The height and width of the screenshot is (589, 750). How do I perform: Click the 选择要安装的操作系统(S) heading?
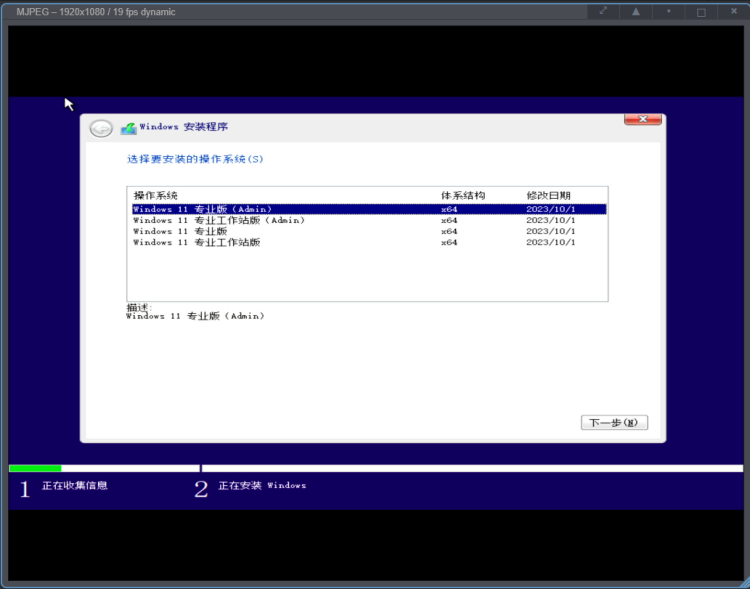pyautogui.click(x=195, y=159)
